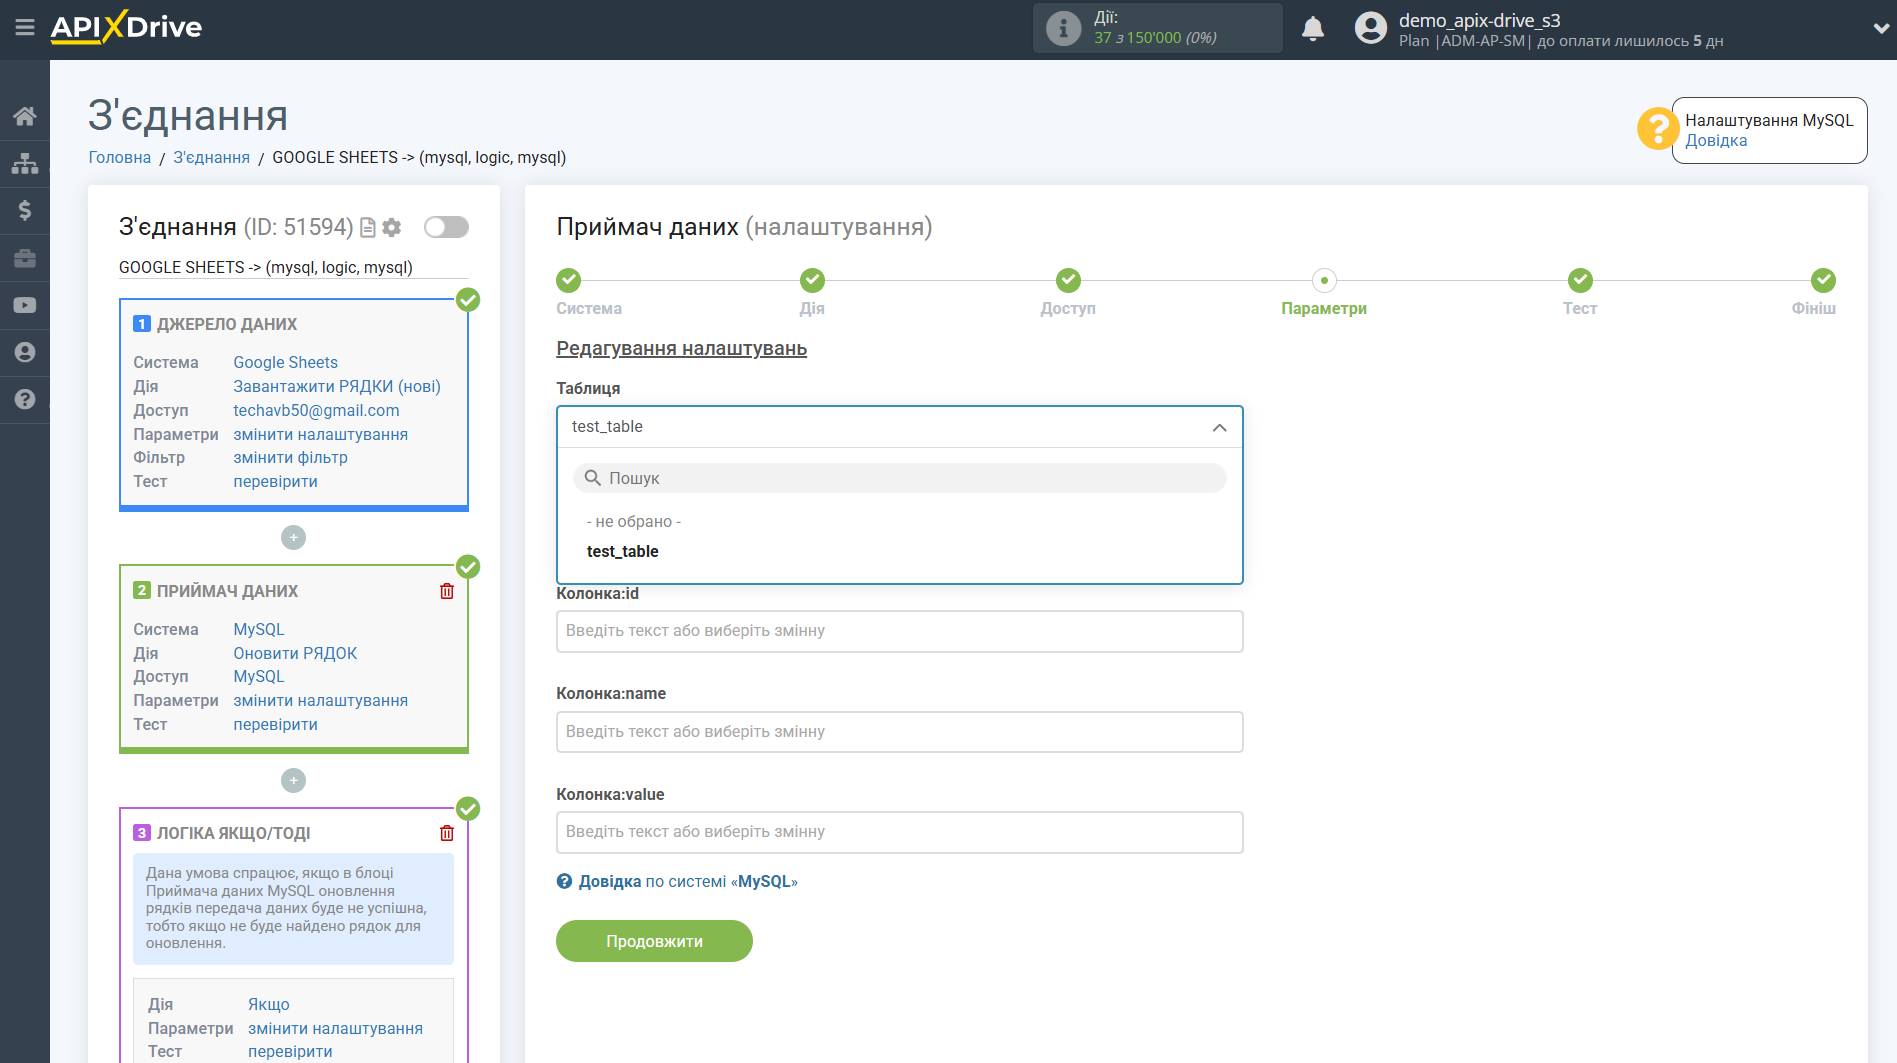Viewport: 1897px width, 1063px height.
Task: Select '- не обрано -' option
Action: pos(634,522)
